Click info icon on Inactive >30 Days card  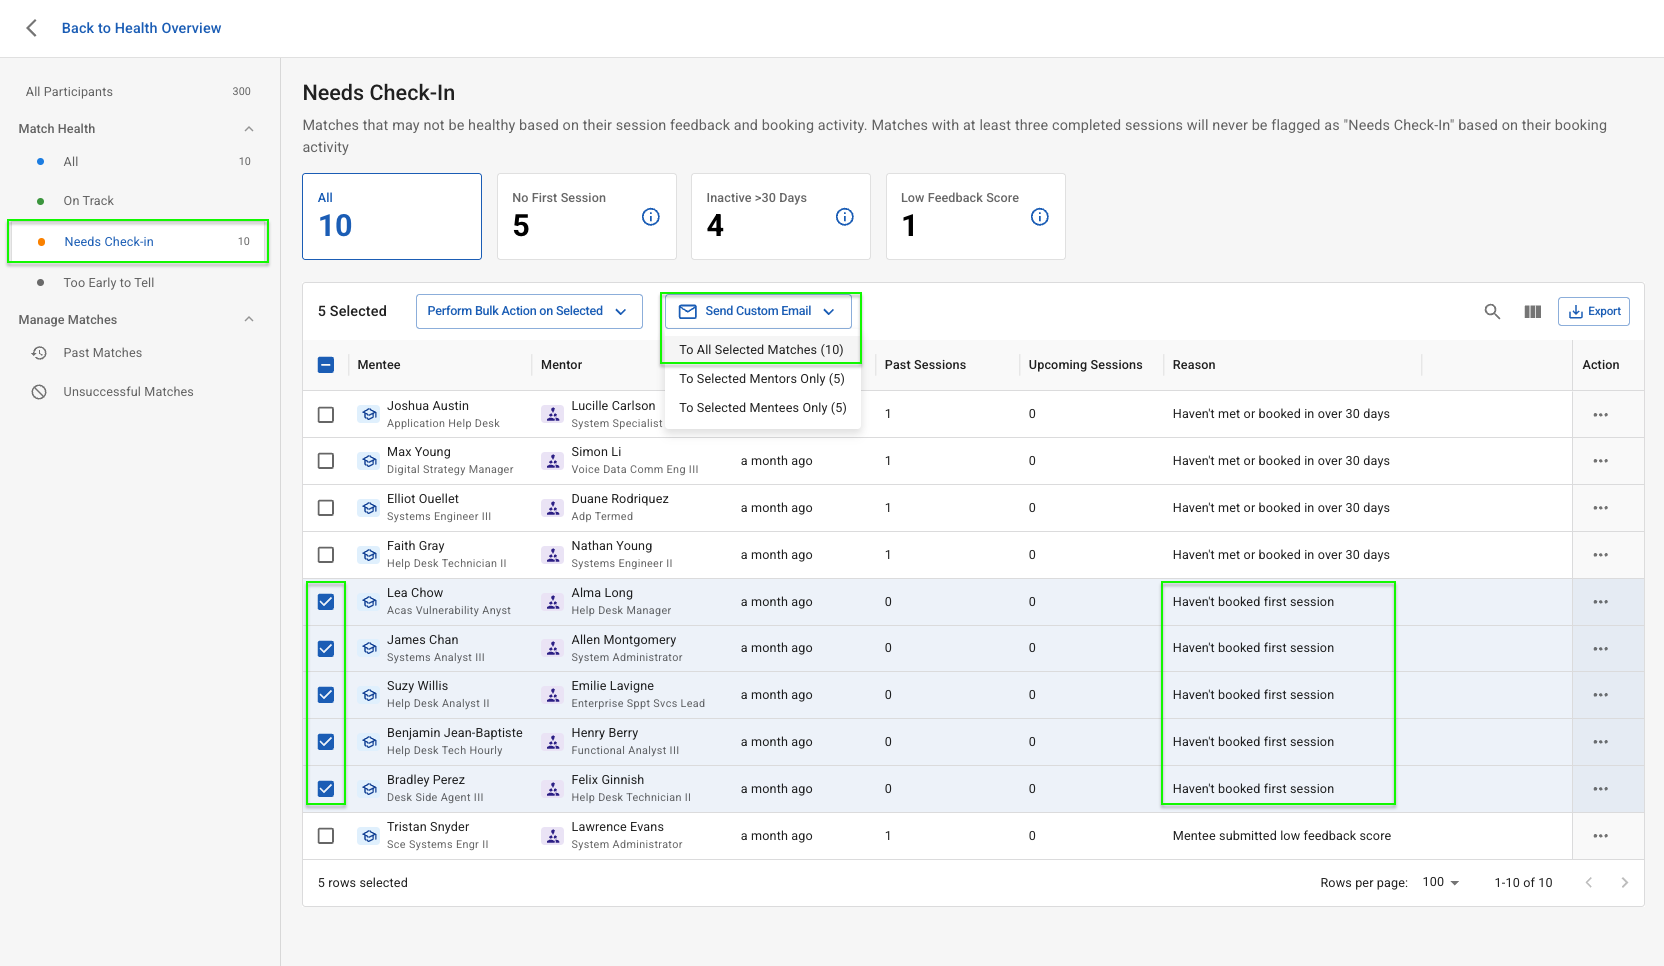click(x=845, y=217)
